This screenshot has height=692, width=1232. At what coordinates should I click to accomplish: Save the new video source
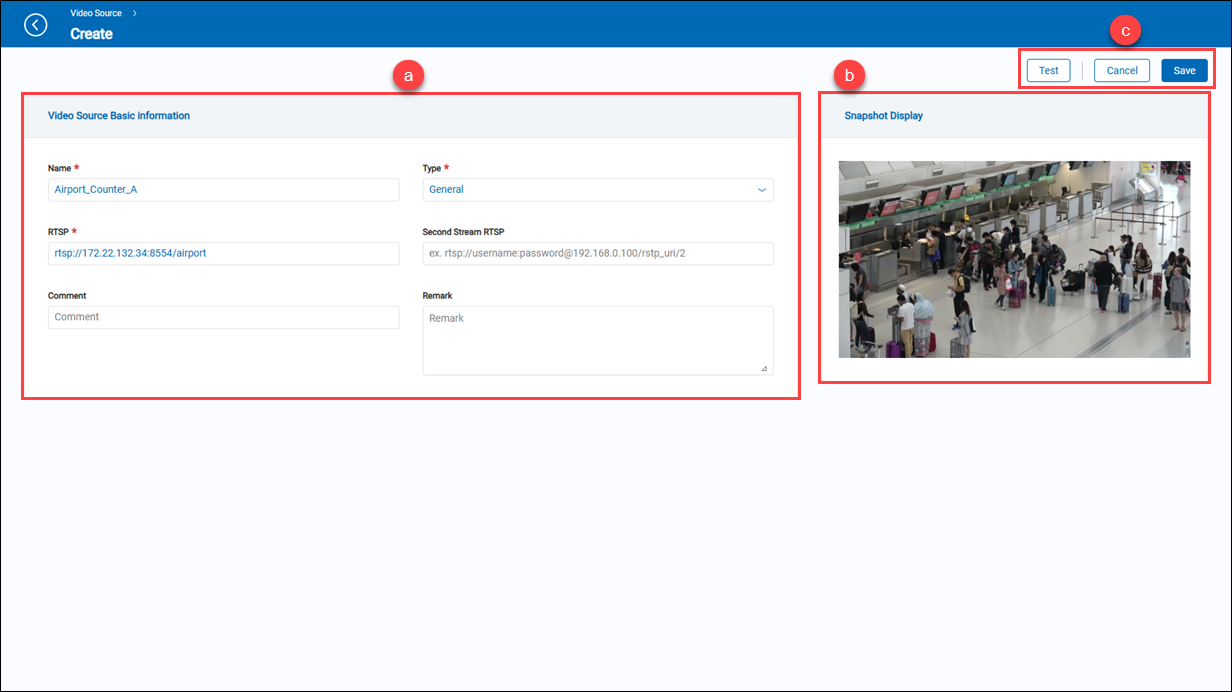(1184, 70)
